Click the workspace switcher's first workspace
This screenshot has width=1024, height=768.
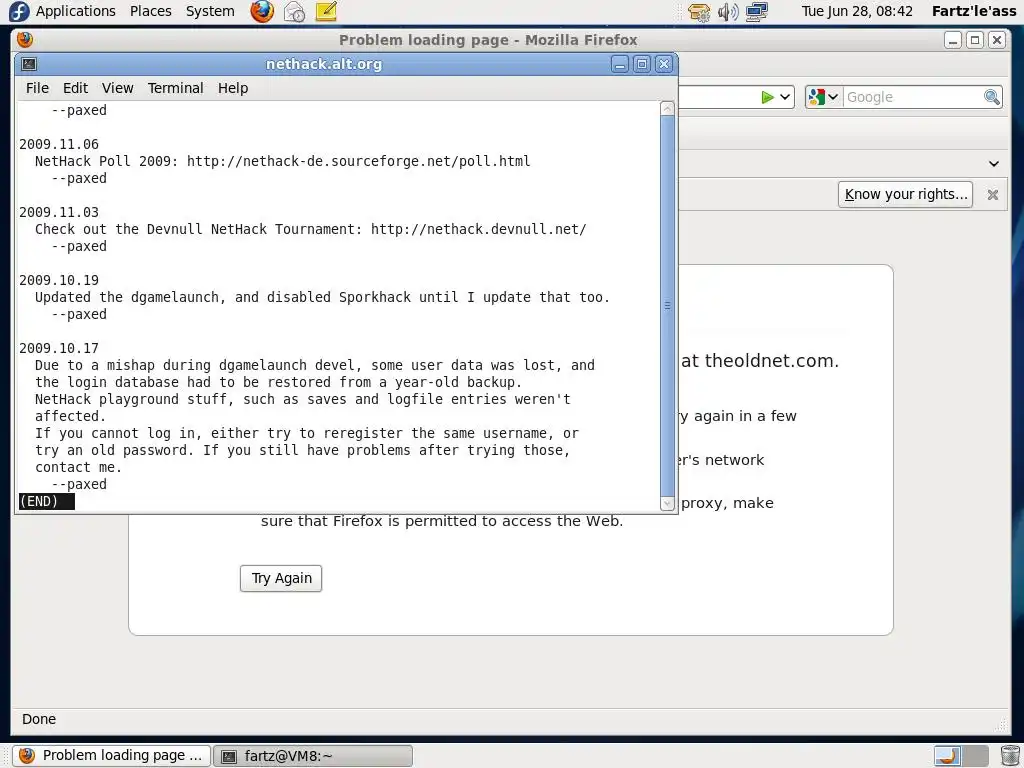pyautogui.click(x=947, y=756)
